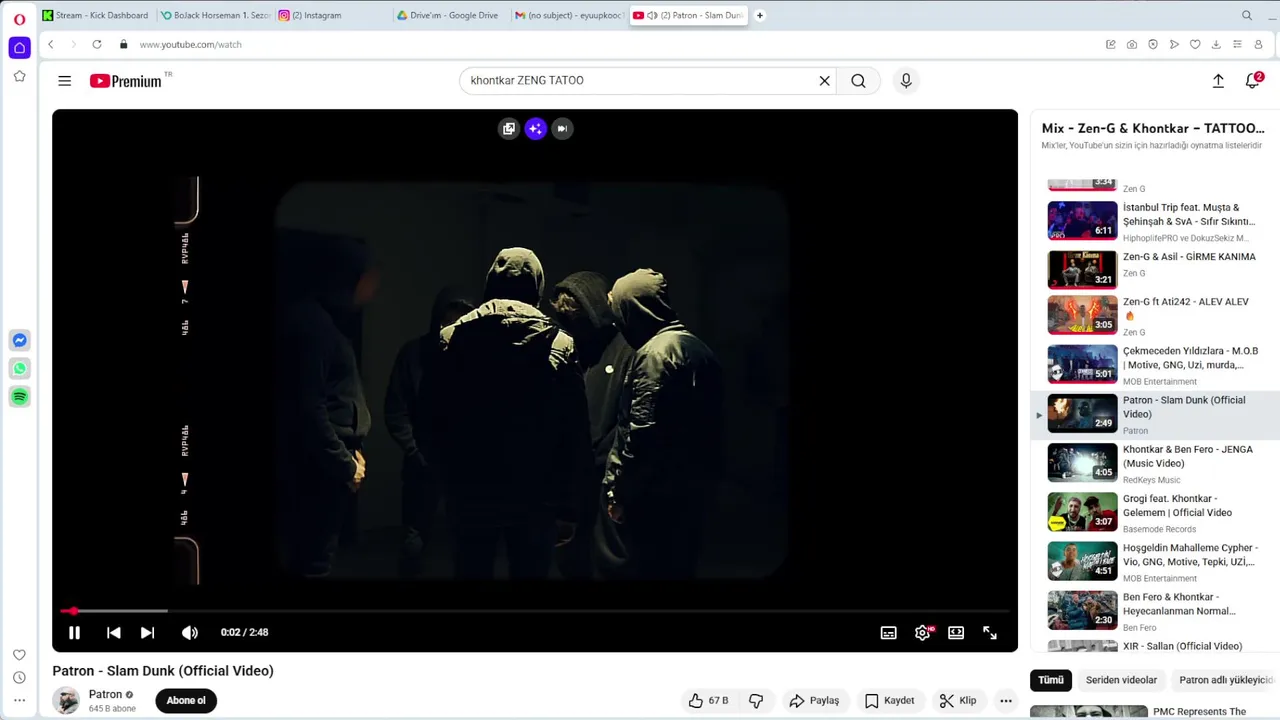
Task: Switch to Stream - Kick Dashboard tab
Action: pos(95,15)
